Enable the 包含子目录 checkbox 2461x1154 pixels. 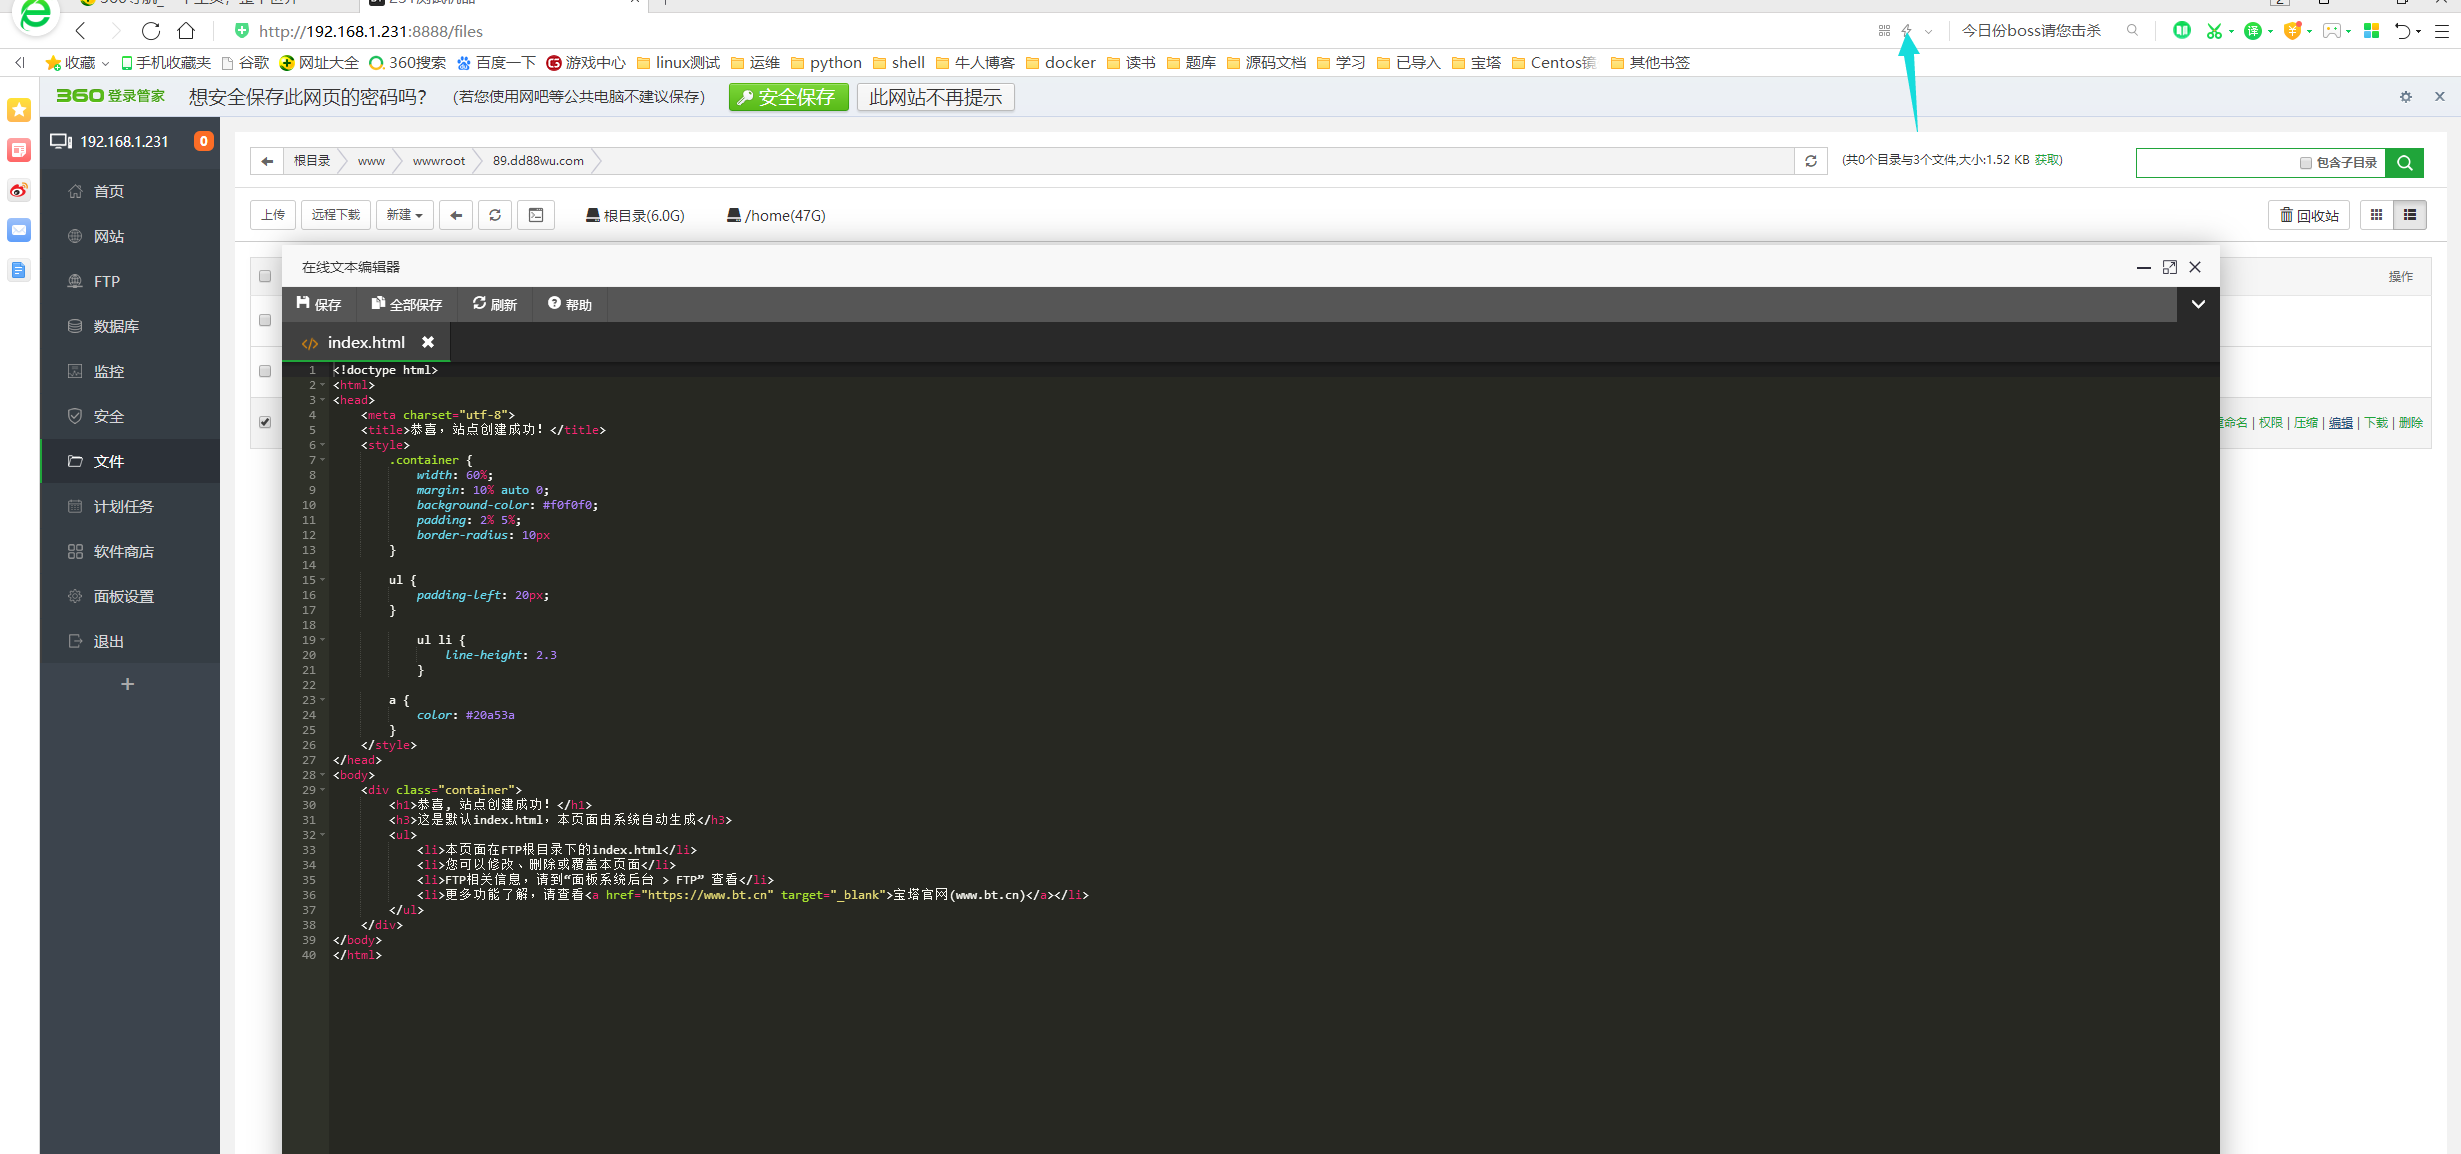point(2305,163)
